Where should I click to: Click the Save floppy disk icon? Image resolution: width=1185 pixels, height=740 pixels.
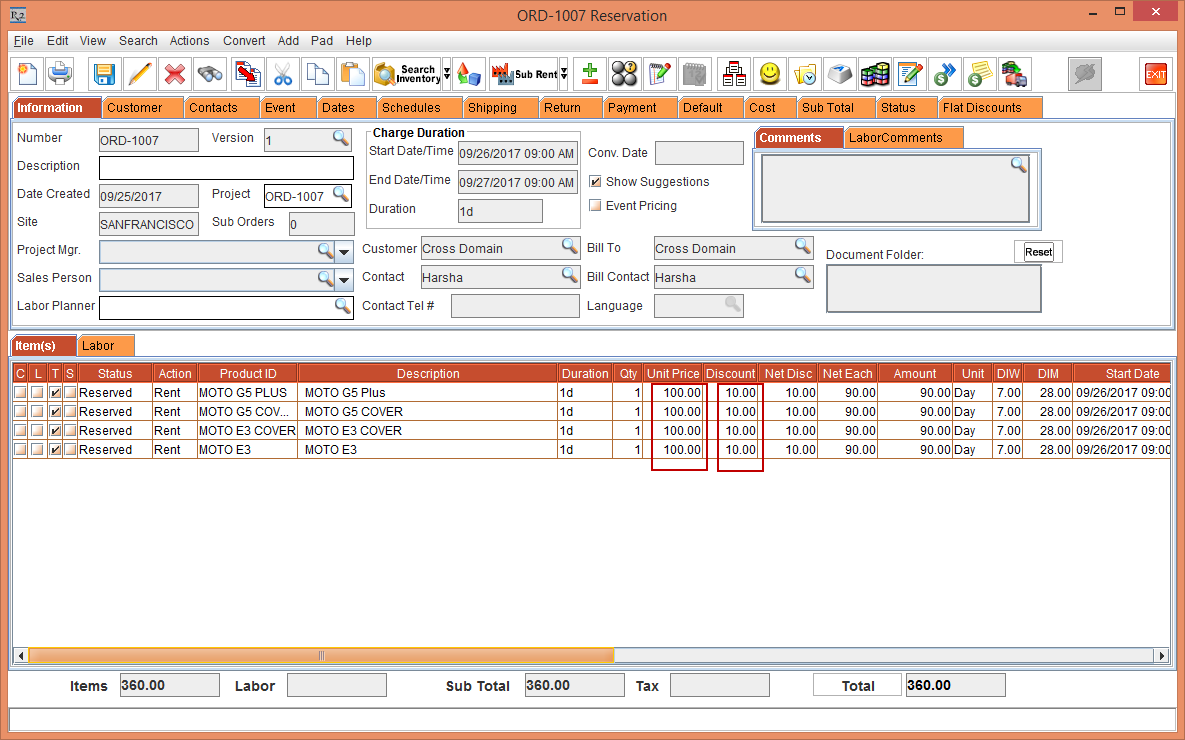(104, 74)
